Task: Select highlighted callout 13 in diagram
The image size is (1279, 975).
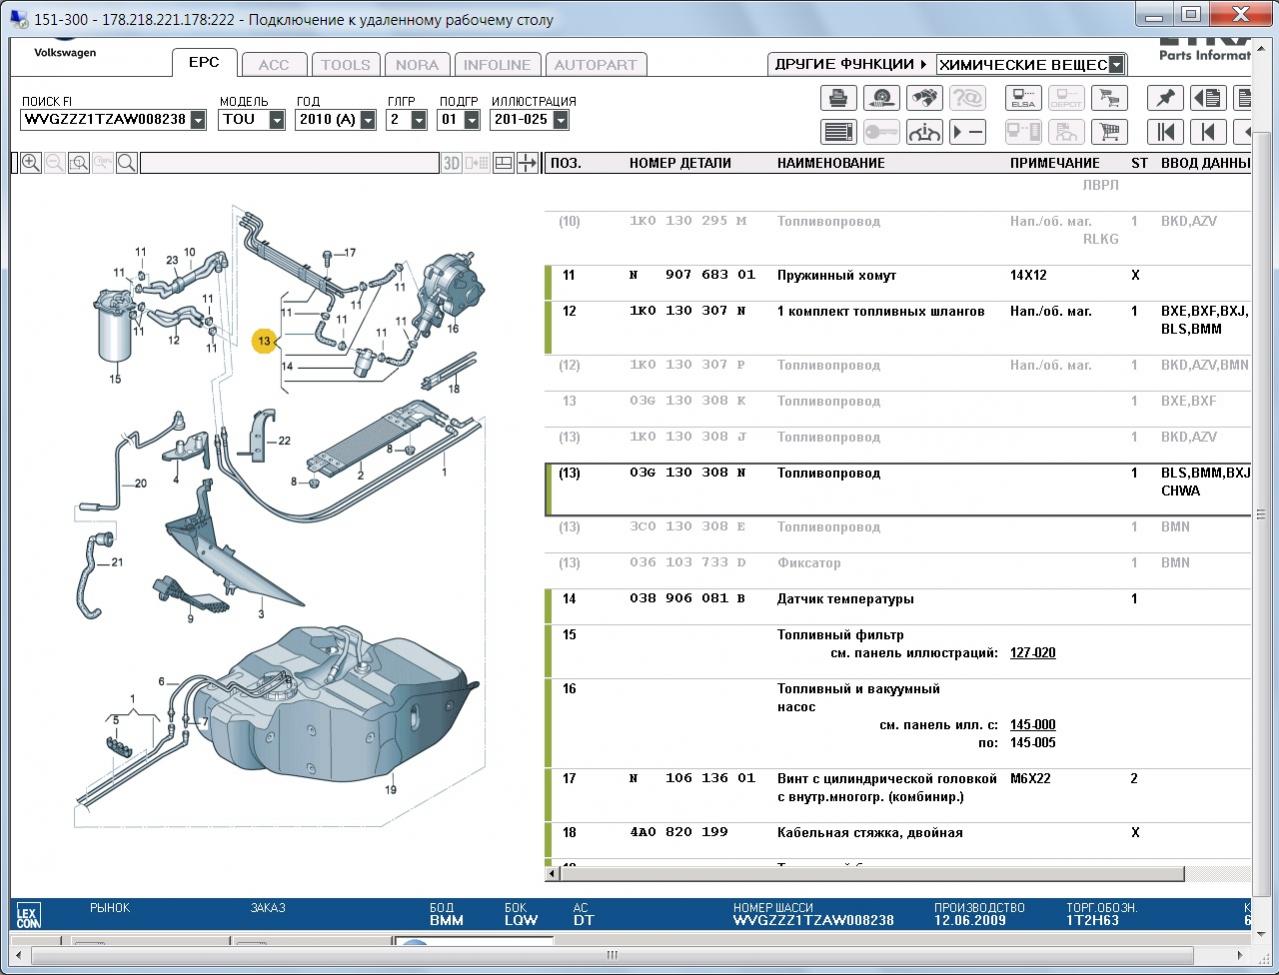Action: (264, 341)
